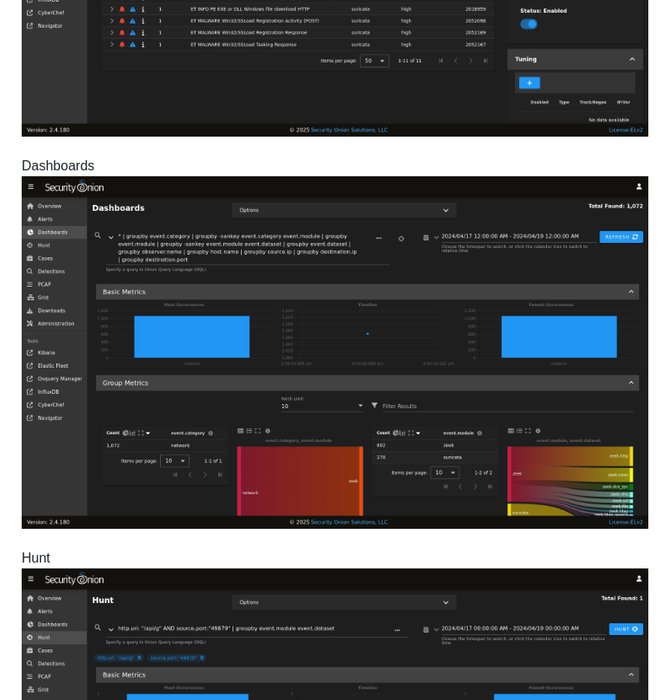670x700 pixels.
Task: Expand the Dashboards Options dropdown
Action: click(344, 210)
